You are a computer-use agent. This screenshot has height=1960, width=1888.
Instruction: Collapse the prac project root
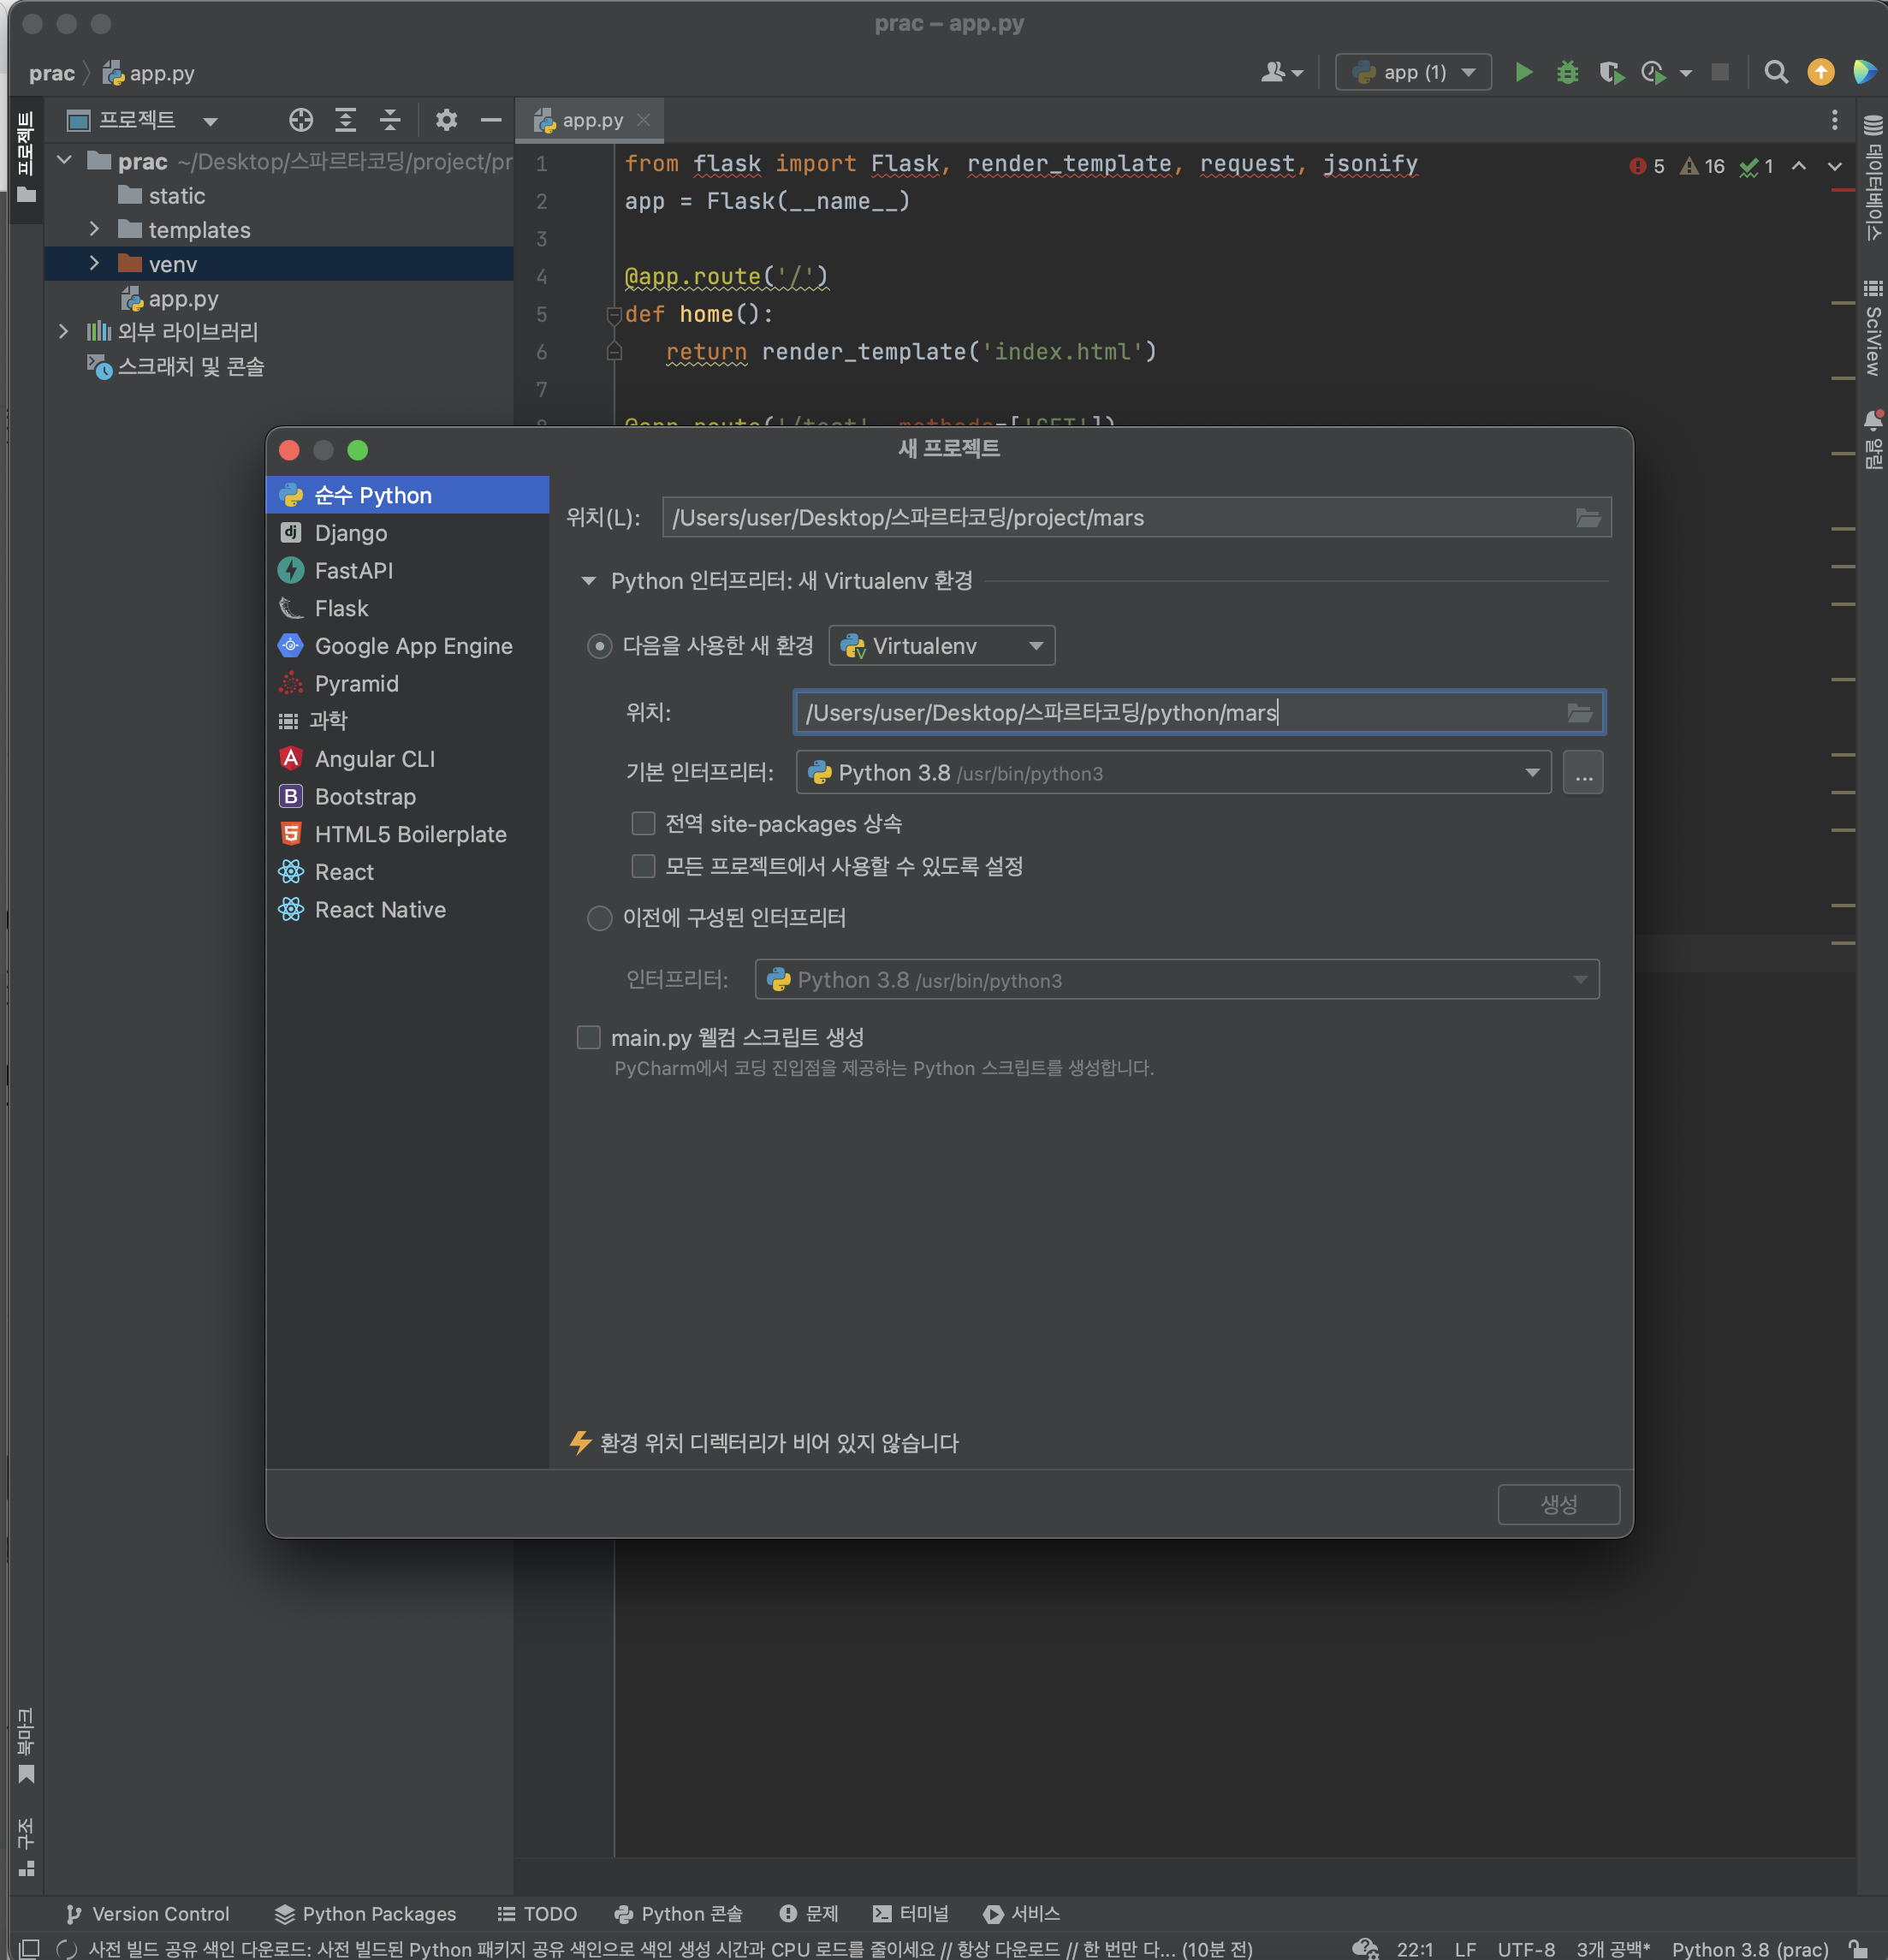point(64,160)
